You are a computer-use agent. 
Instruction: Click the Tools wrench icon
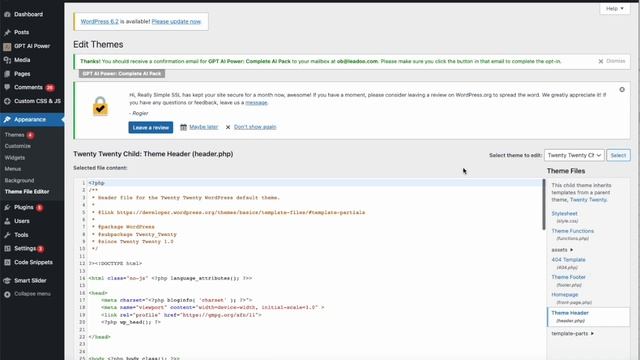click(7, 235)
